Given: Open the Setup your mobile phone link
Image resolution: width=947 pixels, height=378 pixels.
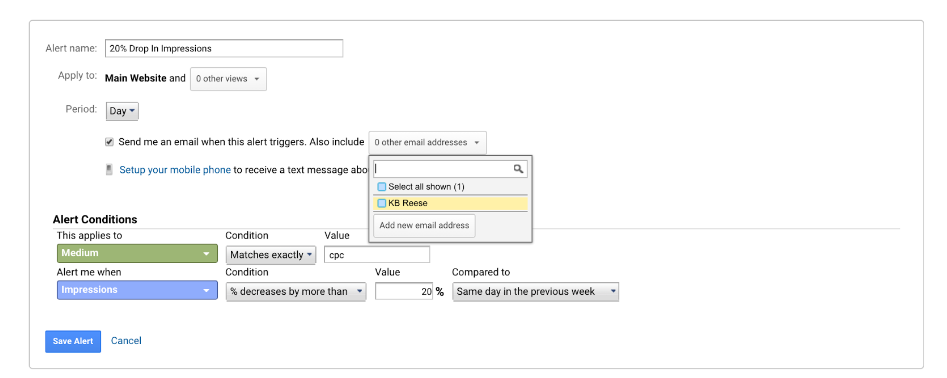Looking at the screenshot, I should [175, 170].
